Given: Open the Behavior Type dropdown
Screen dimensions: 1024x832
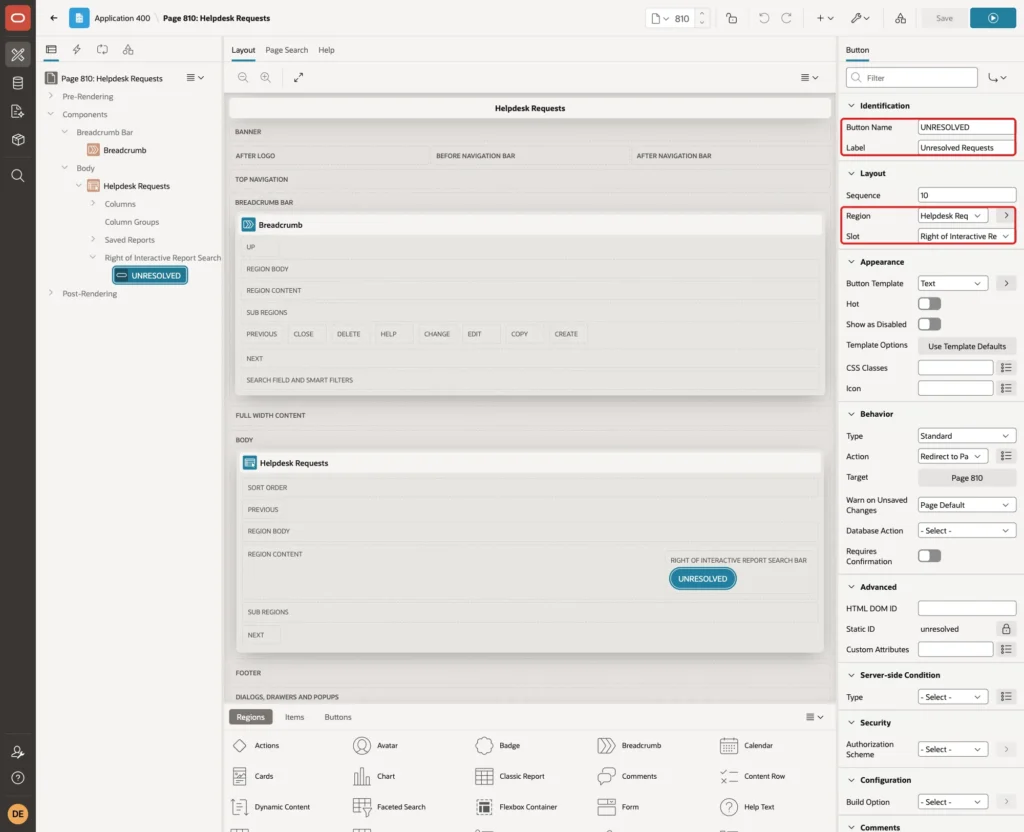Looking at the screenshot, I should pos(967,436).
